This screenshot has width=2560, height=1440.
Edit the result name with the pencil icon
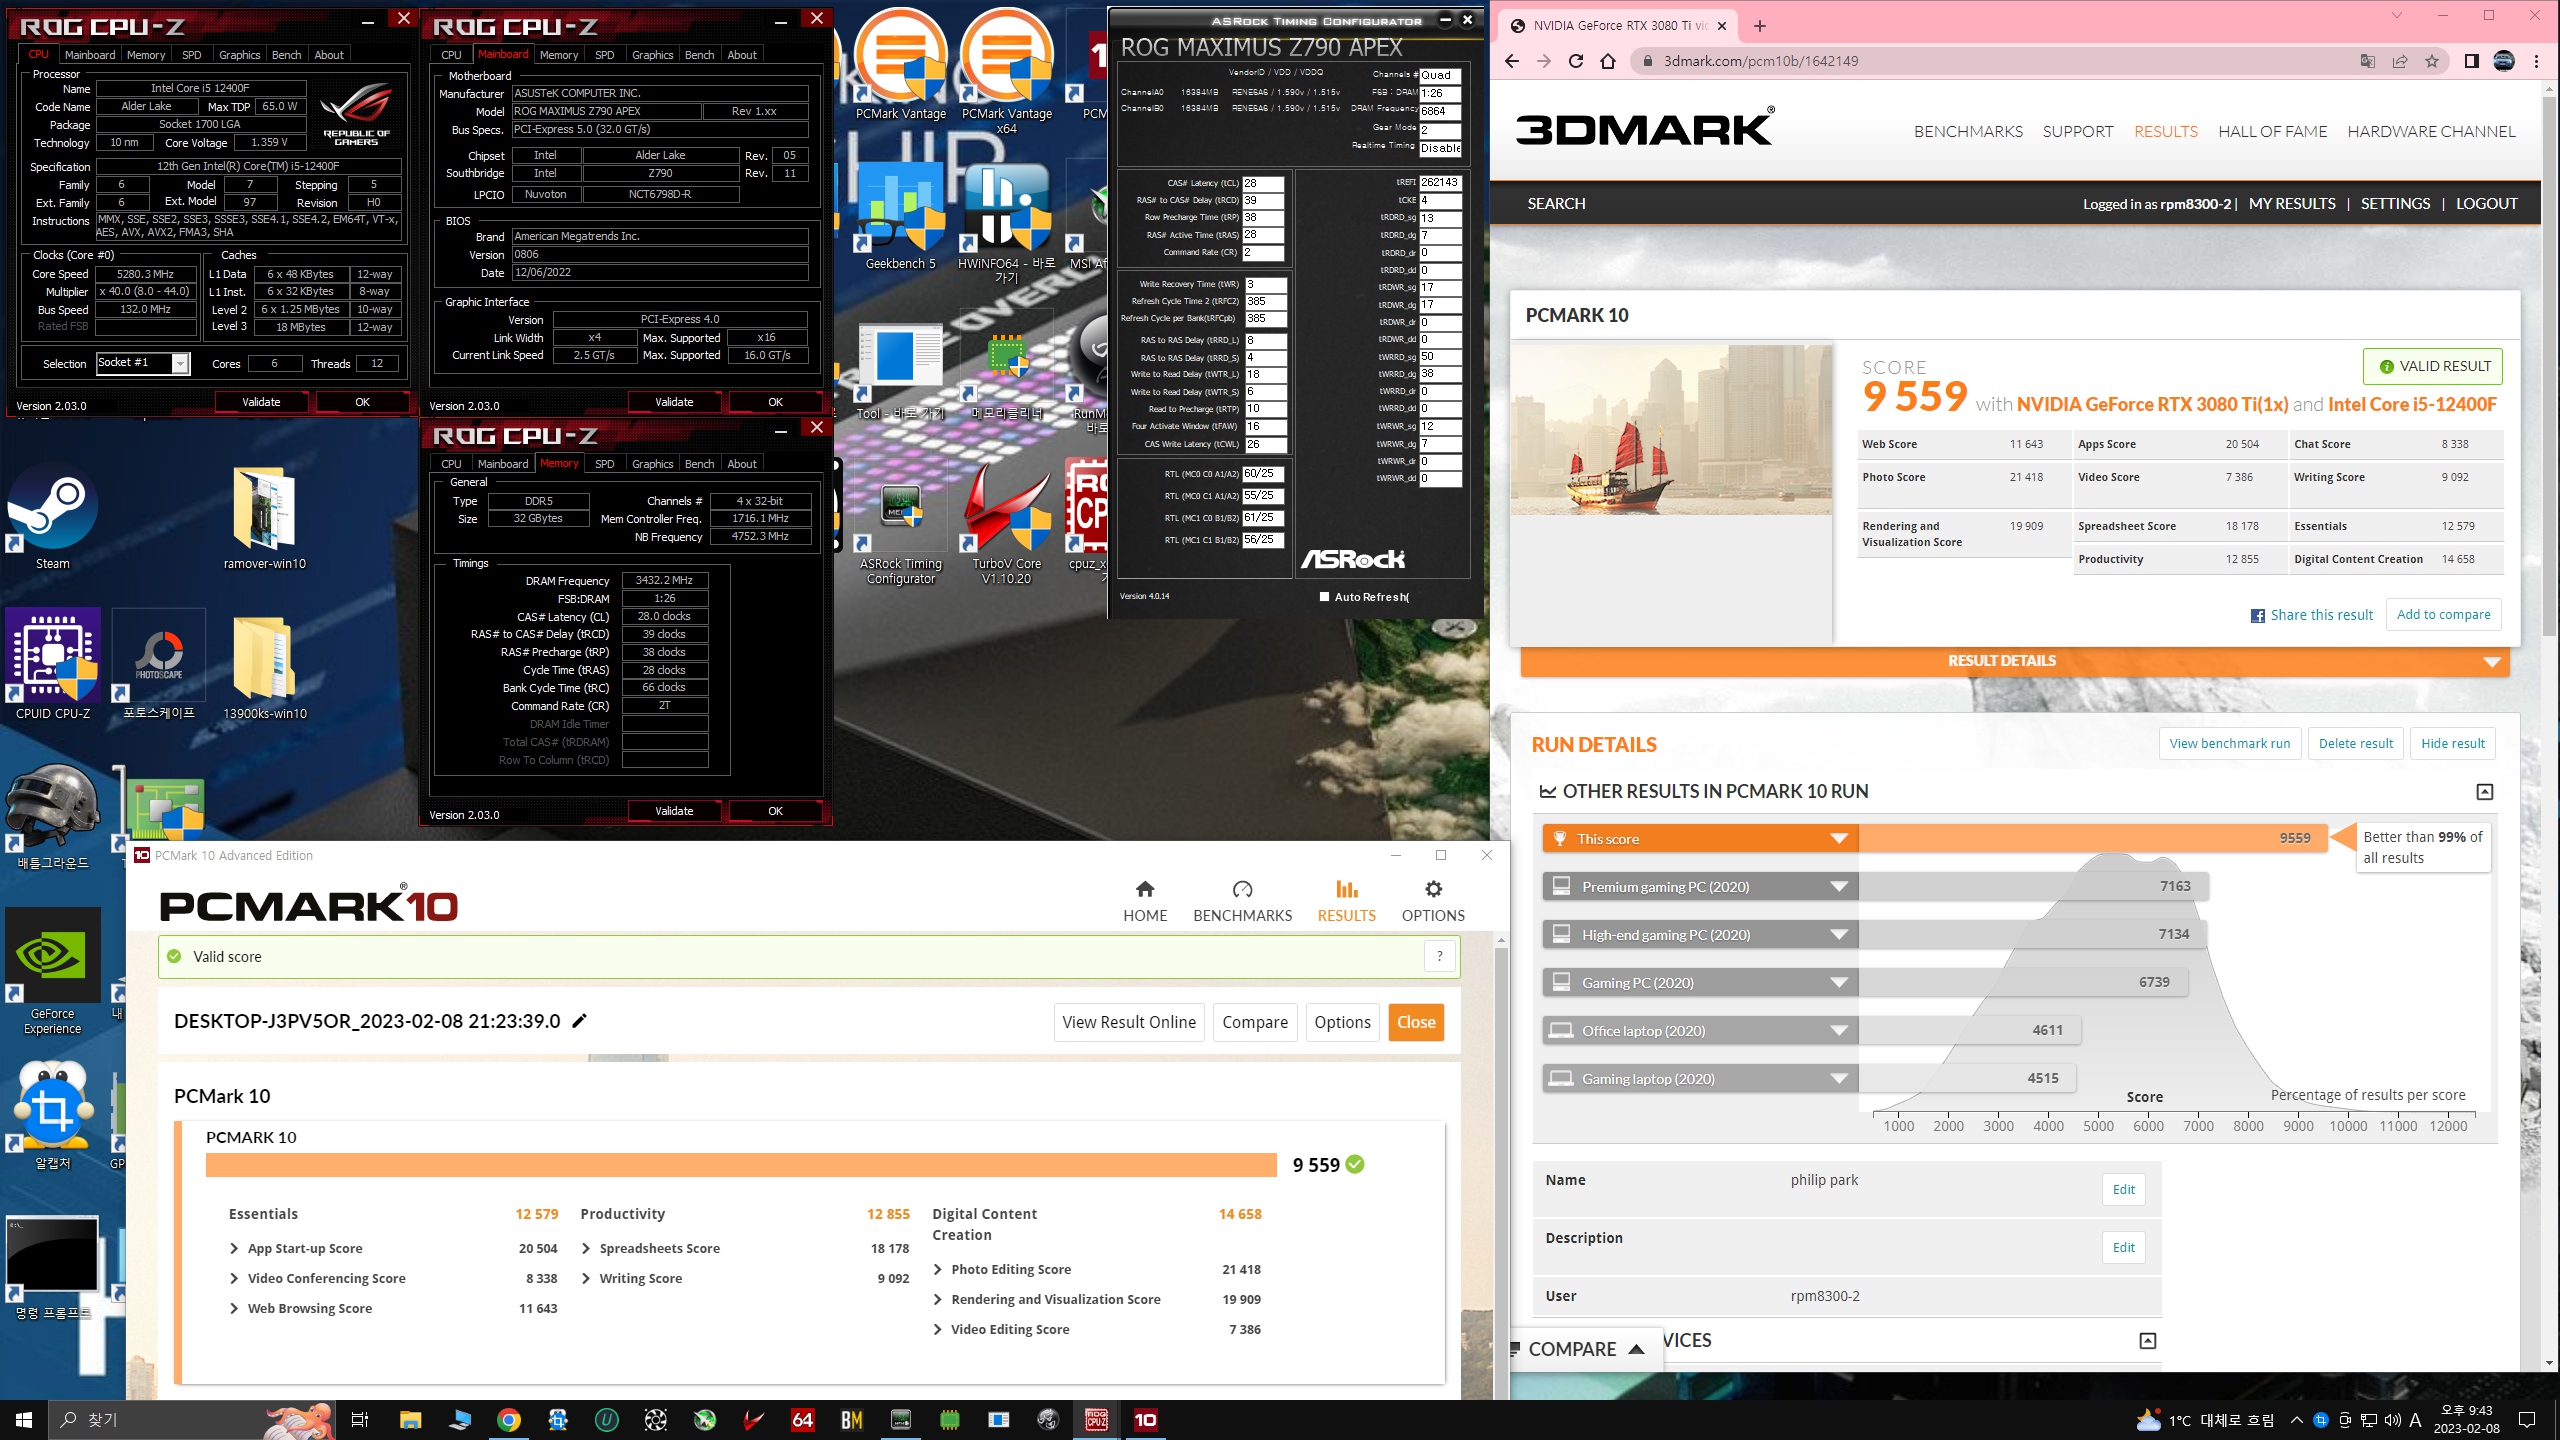(579, 1021)
